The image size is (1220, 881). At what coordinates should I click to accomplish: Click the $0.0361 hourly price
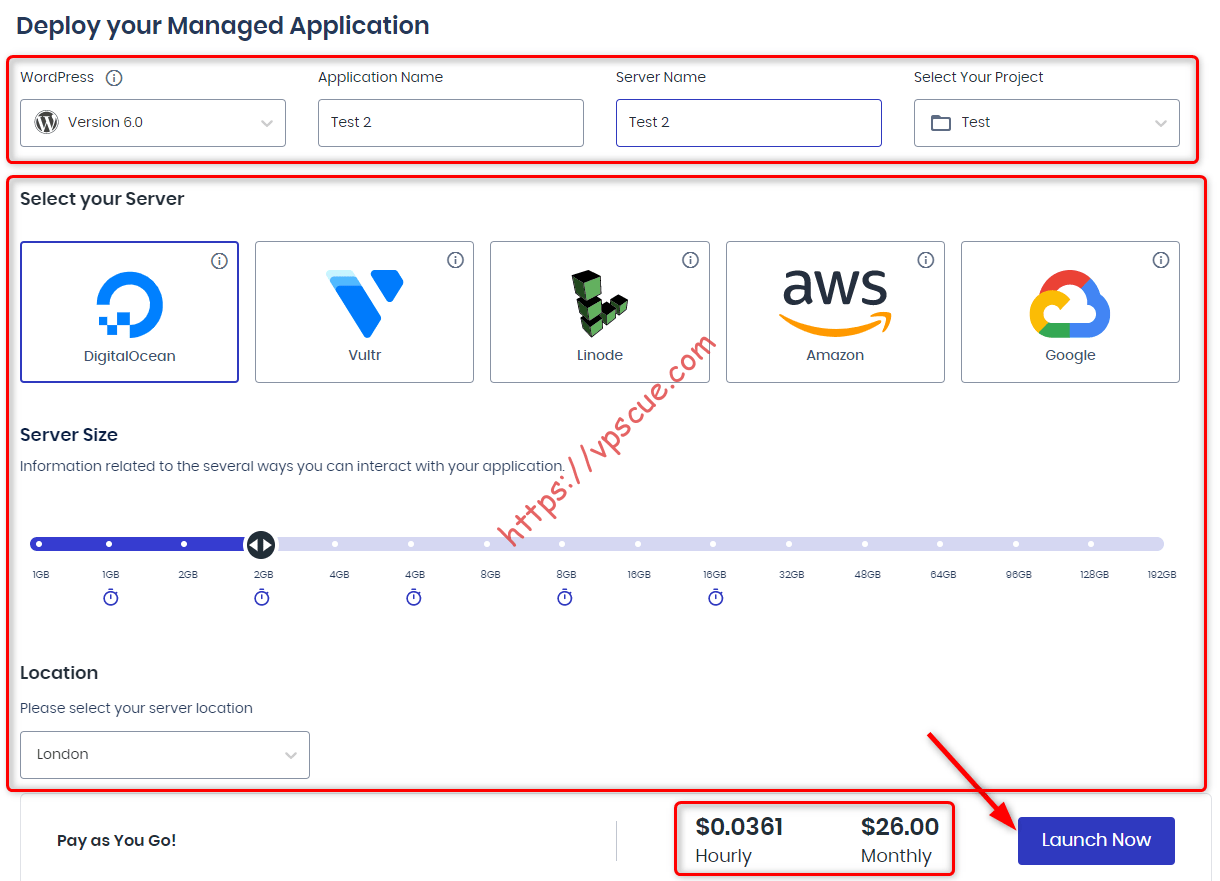click(739, 827)
